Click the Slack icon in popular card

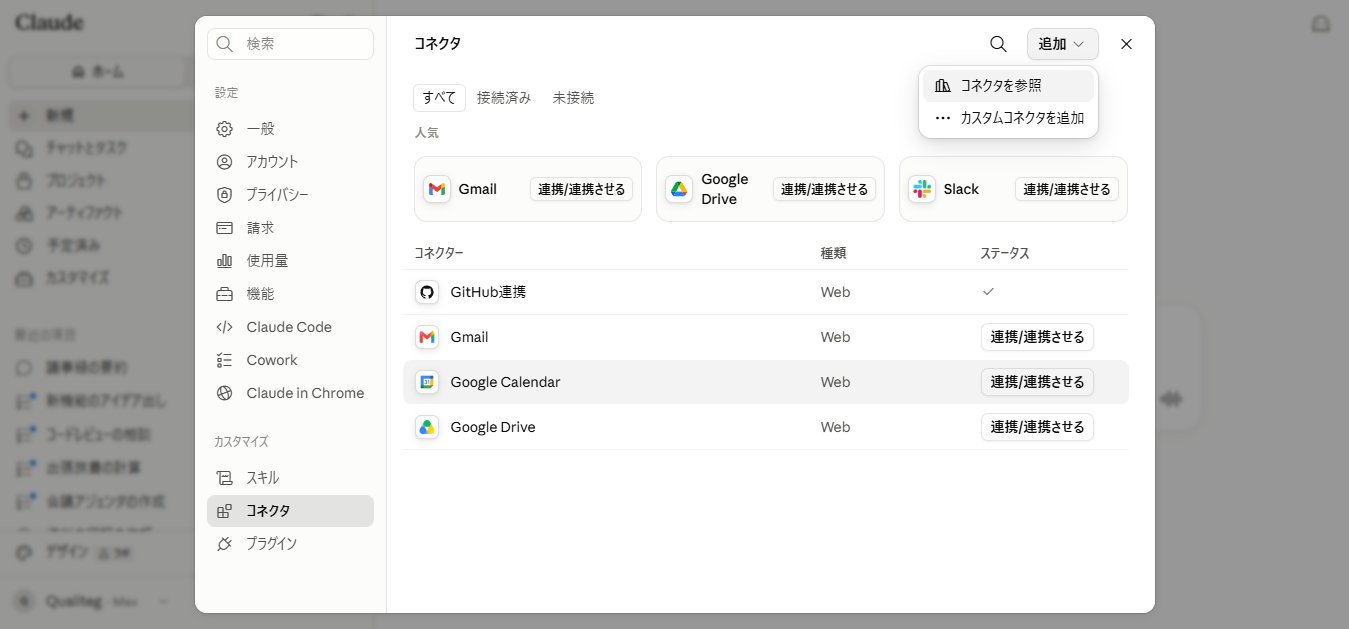tap(922, 189)
